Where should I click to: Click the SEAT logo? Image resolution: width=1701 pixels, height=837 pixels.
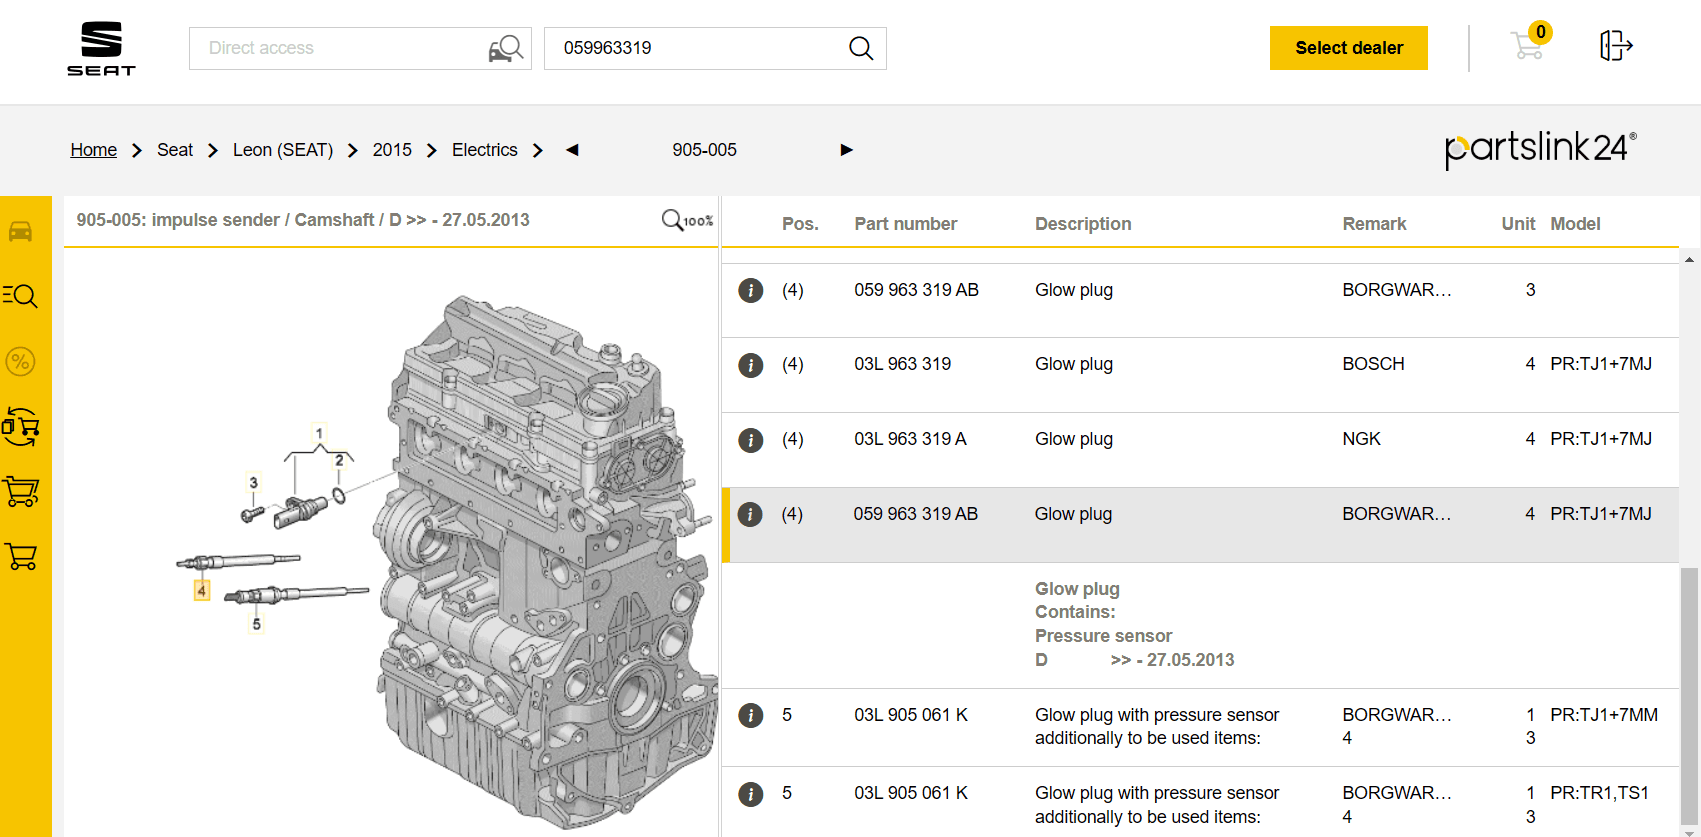[101, 48]
